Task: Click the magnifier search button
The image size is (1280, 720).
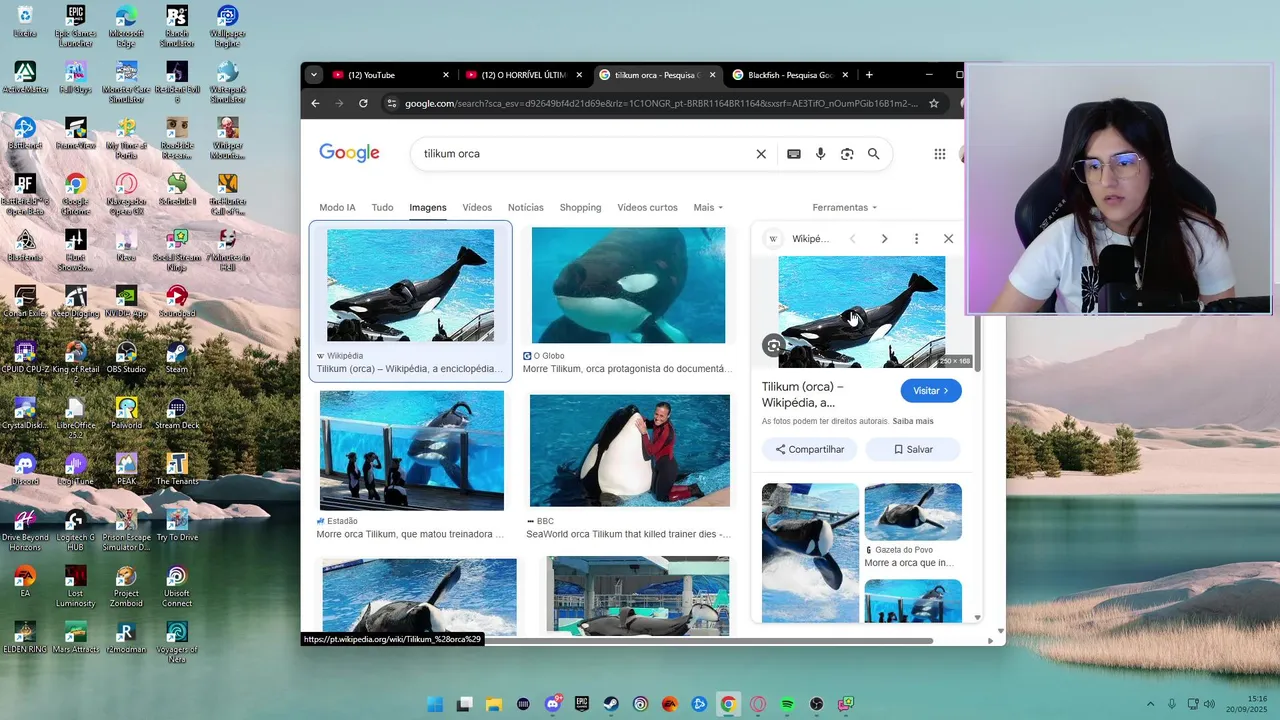Action: click(x=874, y=154)
